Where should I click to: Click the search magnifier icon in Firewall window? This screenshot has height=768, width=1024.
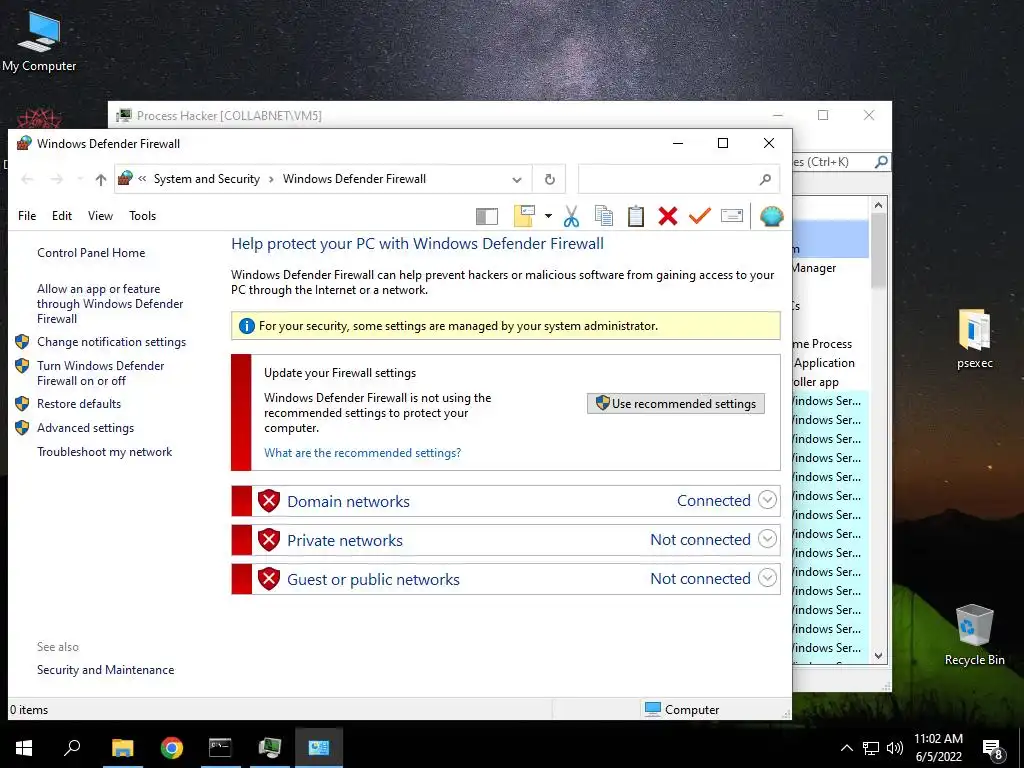click(765, 179)
